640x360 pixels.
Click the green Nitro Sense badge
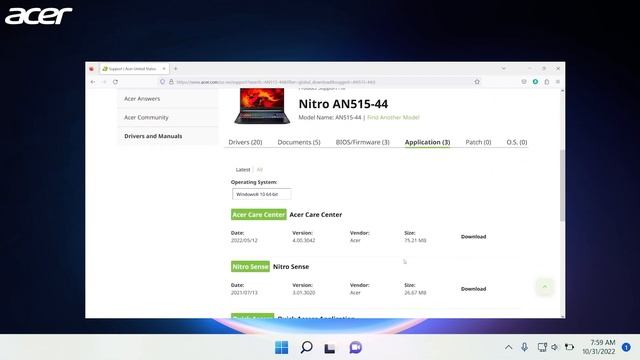coord(250,267)
